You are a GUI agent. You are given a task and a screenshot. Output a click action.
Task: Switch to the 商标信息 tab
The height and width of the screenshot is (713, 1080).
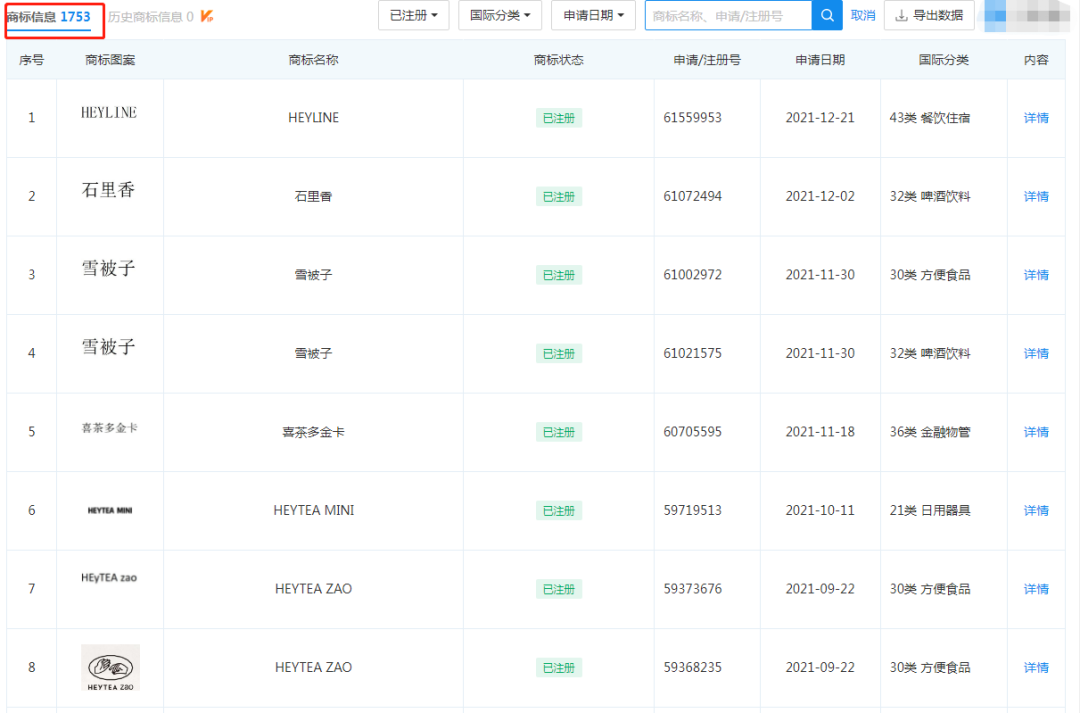coord(48,17)
